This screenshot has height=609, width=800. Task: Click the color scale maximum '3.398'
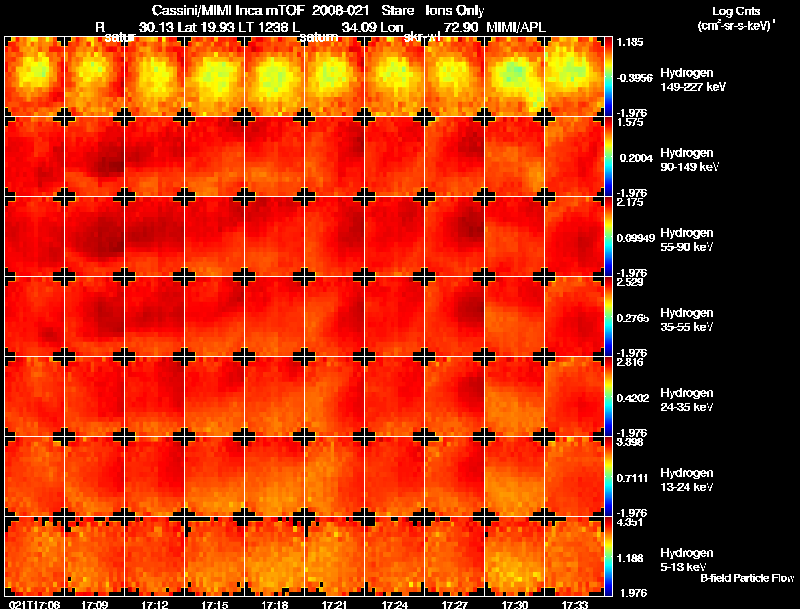pos(630,443)
